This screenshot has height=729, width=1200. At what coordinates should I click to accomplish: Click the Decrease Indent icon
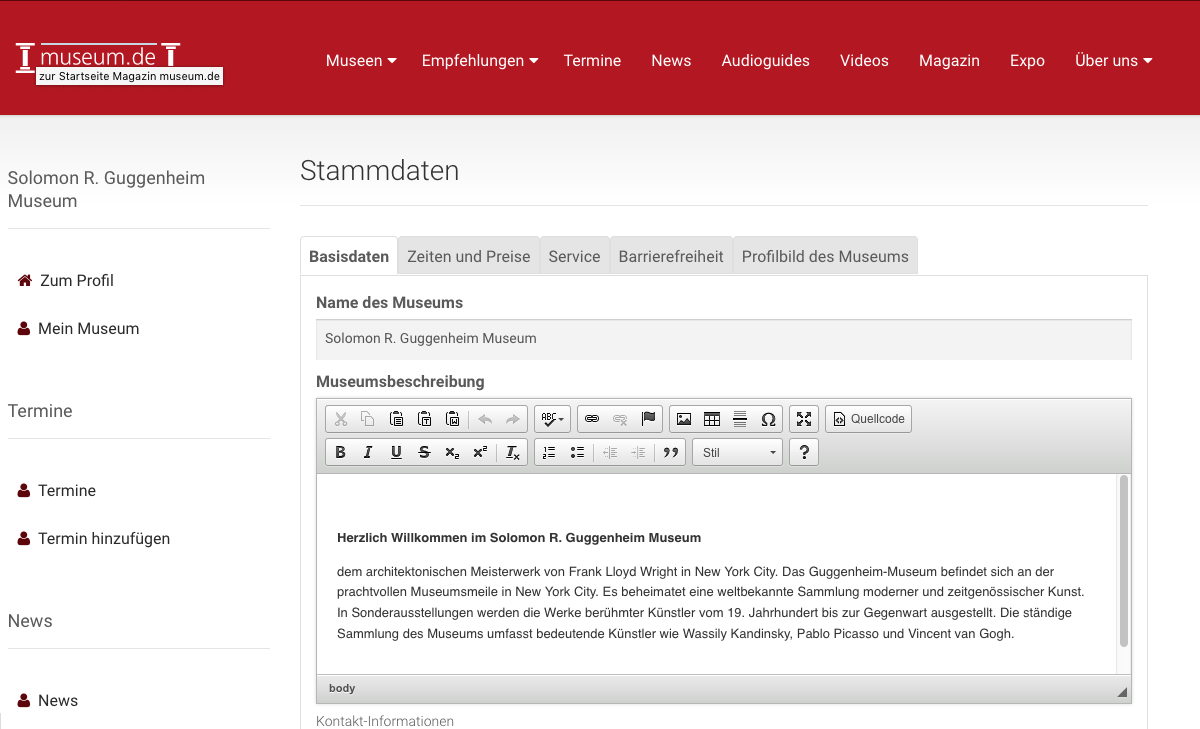[x=609, y=453]
